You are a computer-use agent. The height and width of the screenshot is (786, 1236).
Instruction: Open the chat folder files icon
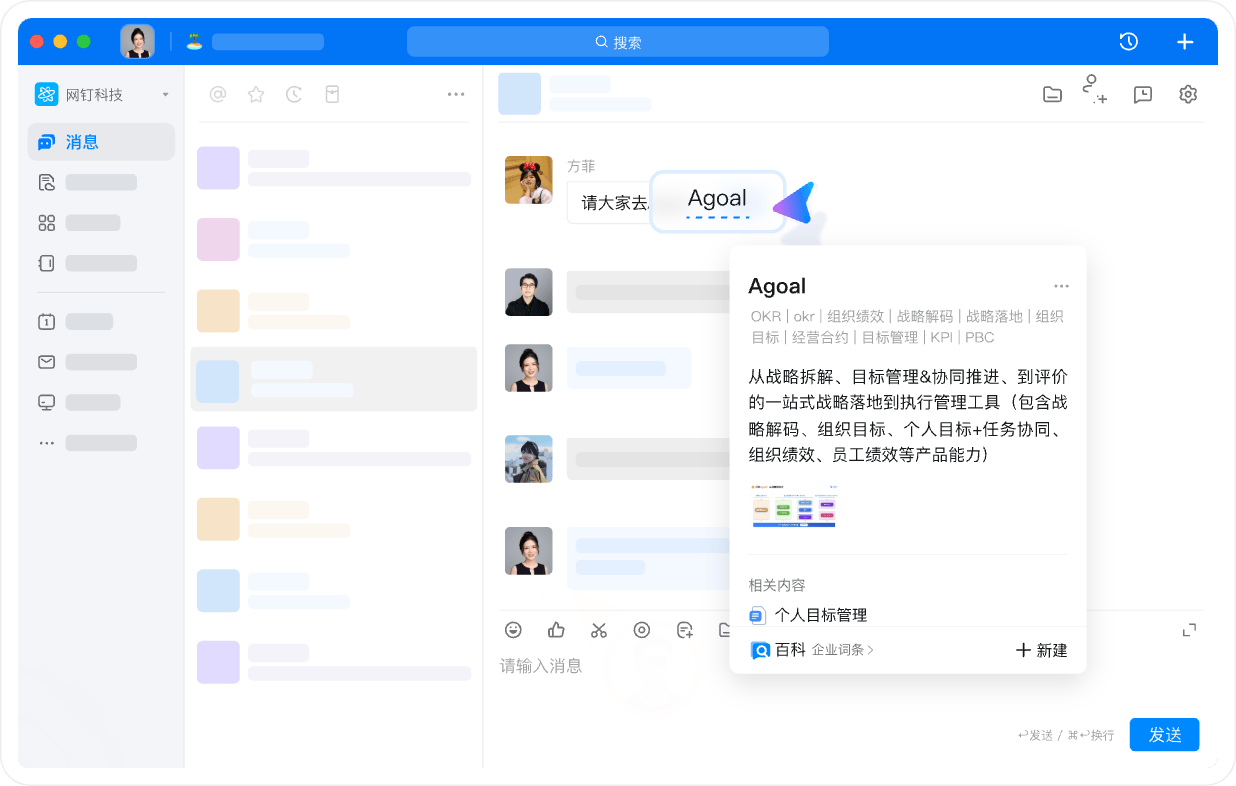click(x=1052, y=94)
